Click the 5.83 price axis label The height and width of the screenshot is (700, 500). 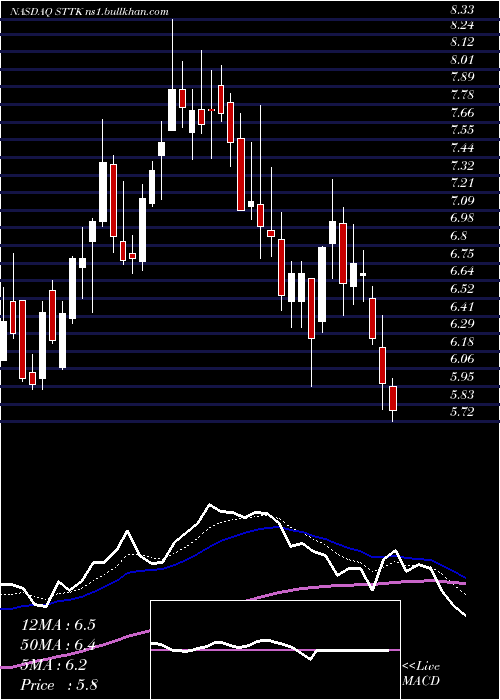pyautogui.click(x=462, y=395)
